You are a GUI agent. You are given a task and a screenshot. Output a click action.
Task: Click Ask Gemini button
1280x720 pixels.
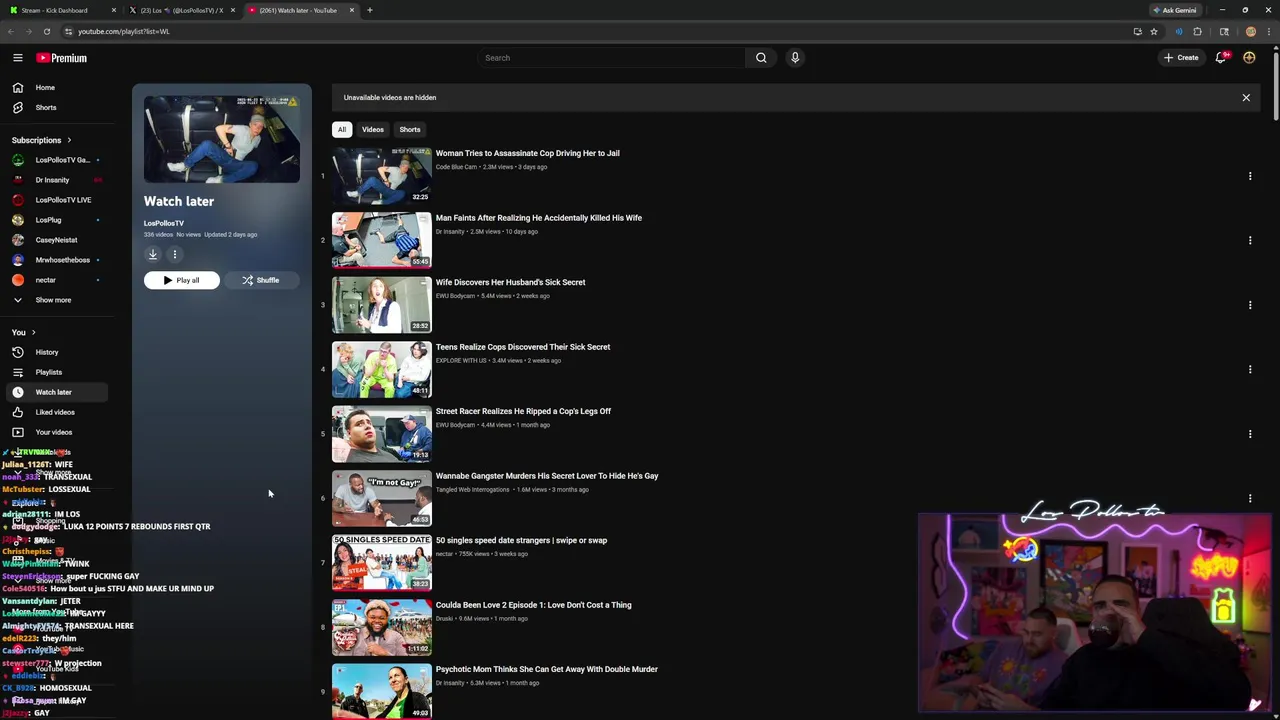1174,10
